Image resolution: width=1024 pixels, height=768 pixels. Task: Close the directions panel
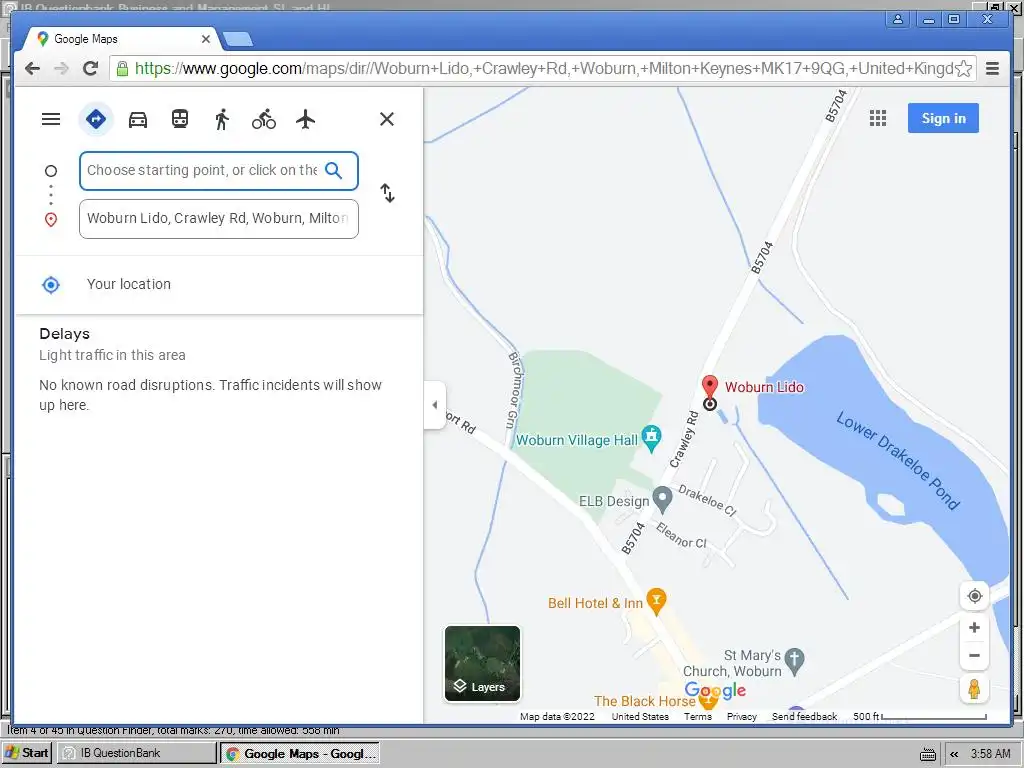pyautogui.click(x=387, y=119)
